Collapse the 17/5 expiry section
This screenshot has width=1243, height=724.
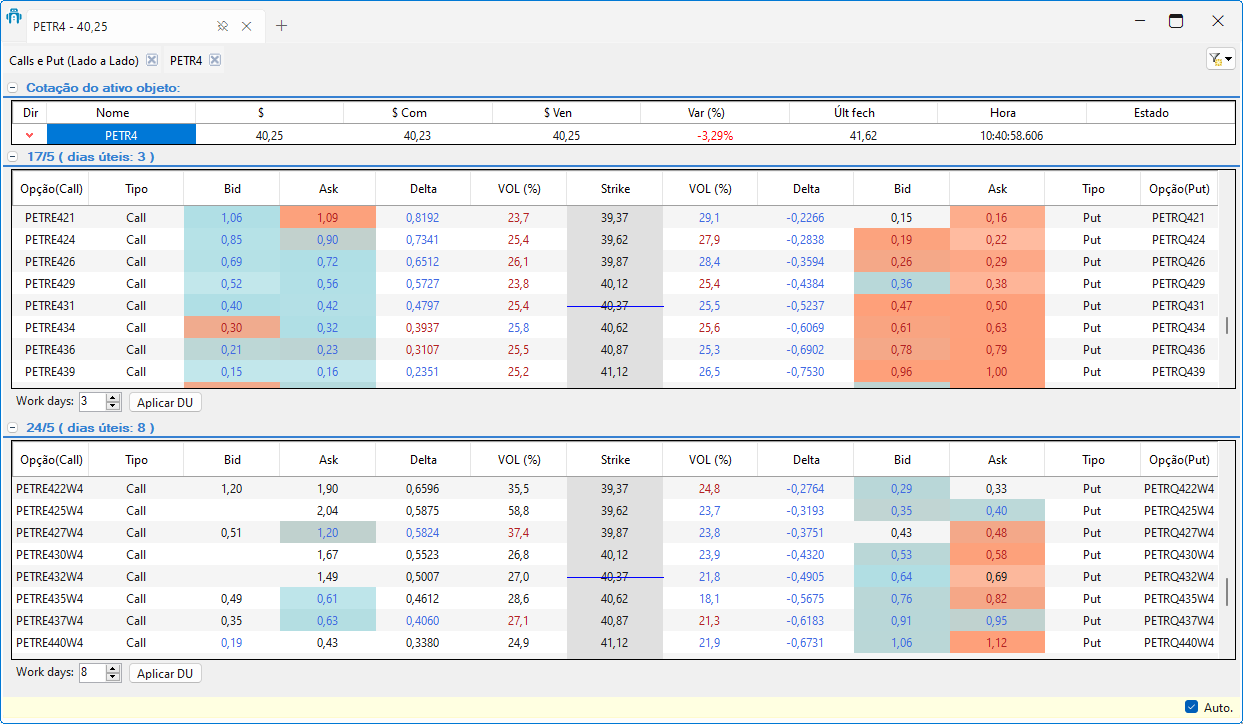pyautogui.click(x=13, y=157)
